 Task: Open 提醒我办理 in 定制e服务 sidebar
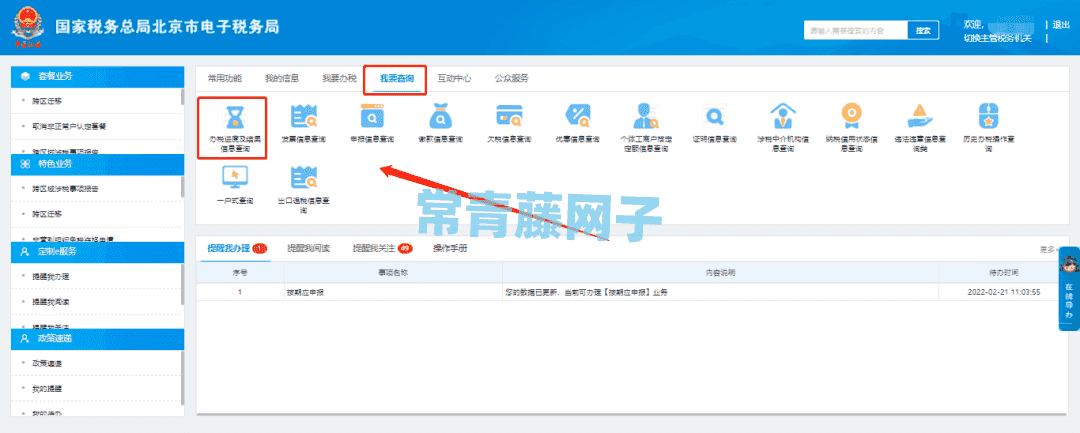(51, 276)
